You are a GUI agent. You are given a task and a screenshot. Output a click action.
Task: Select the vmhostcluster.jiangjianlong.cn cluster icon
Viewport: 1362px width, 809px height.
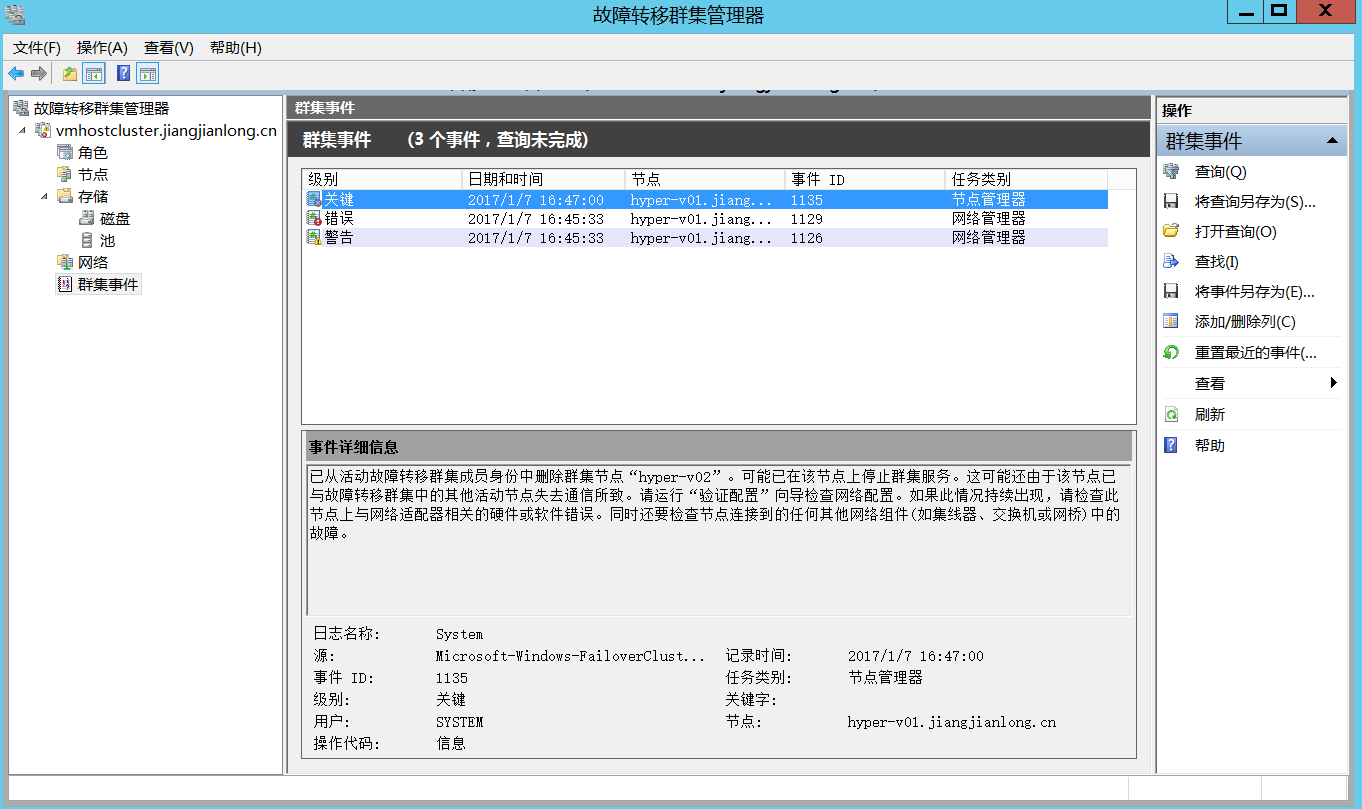coord(43,130)
